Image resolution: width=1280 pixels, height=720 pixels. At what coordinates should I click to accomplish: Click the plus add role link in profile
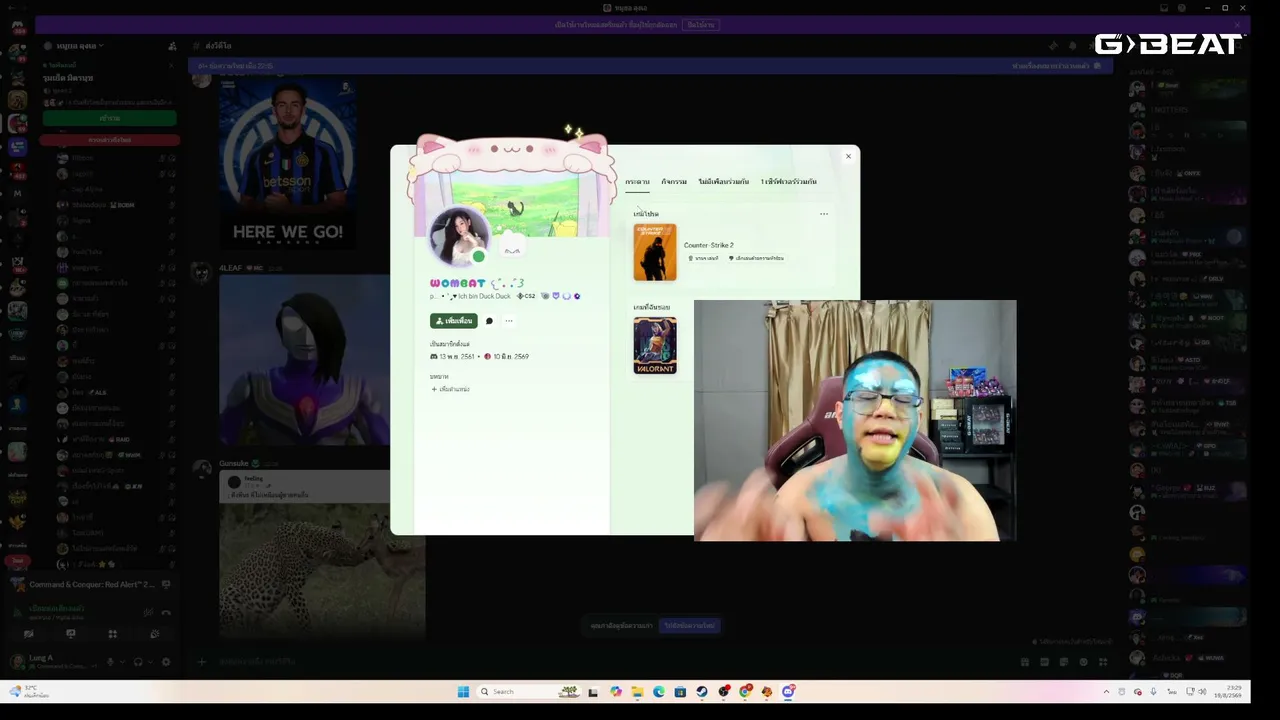click(x=450, y=389)
